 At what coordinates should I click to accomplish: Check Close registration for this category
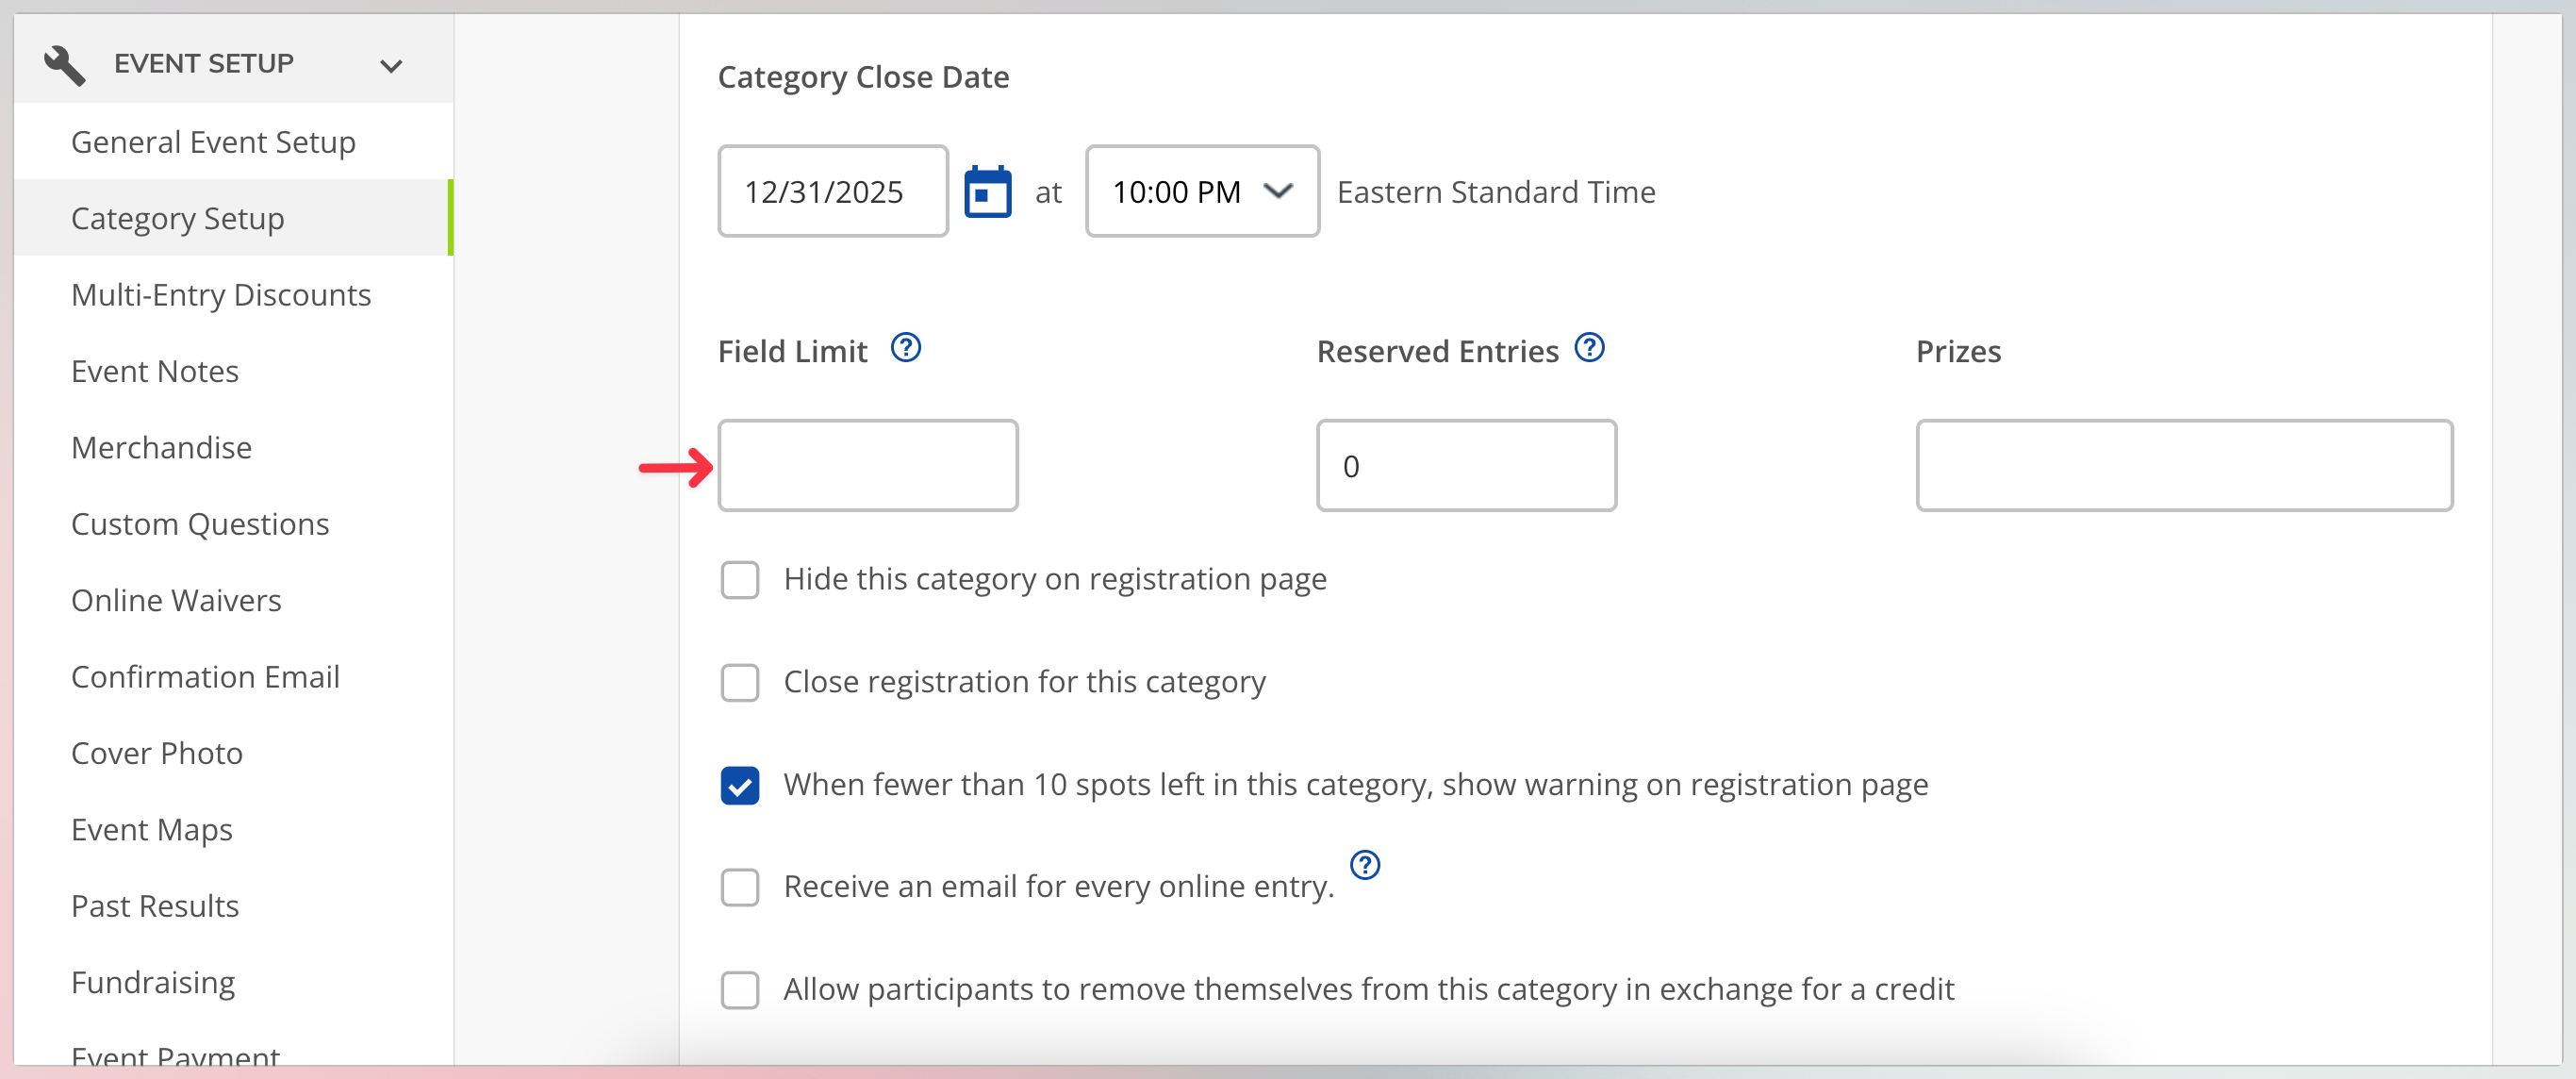pos(740,683)
